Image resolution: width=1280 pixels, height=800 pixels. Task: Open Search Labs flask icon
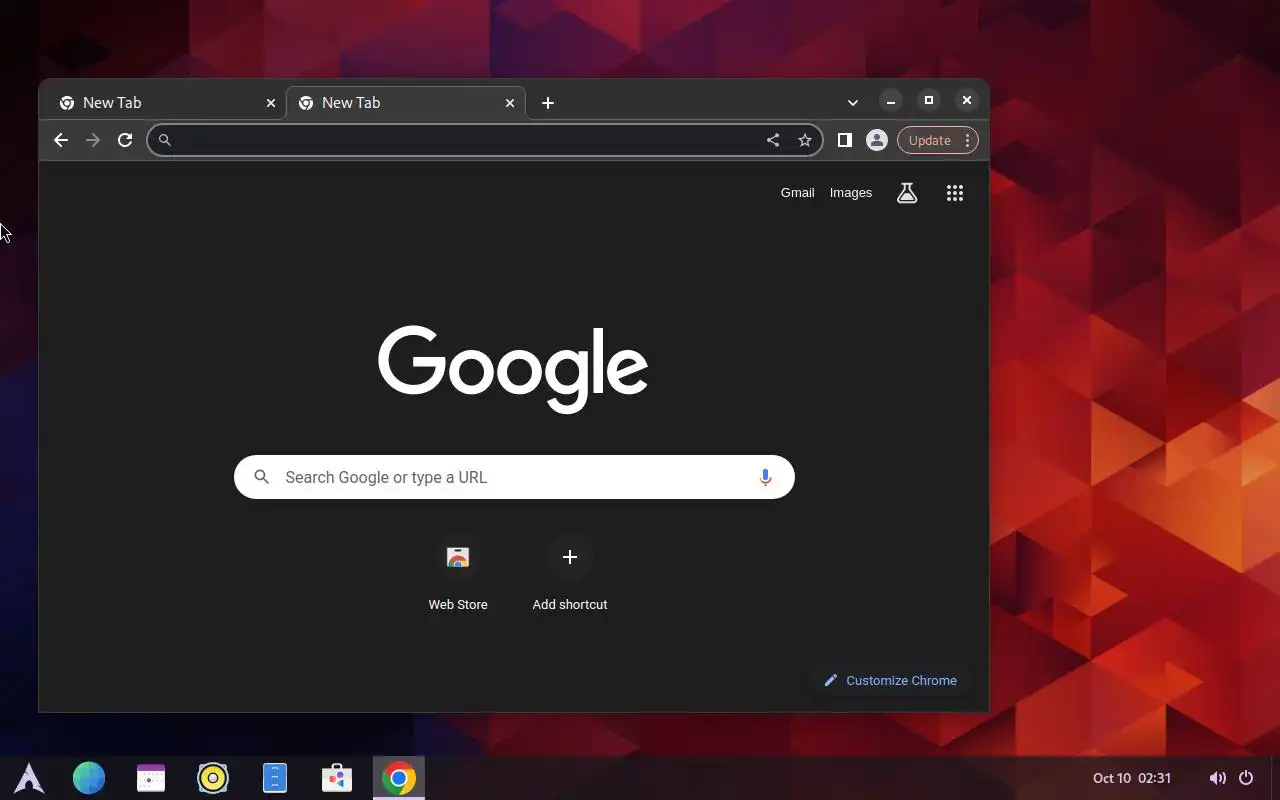(x=907, y=193)
